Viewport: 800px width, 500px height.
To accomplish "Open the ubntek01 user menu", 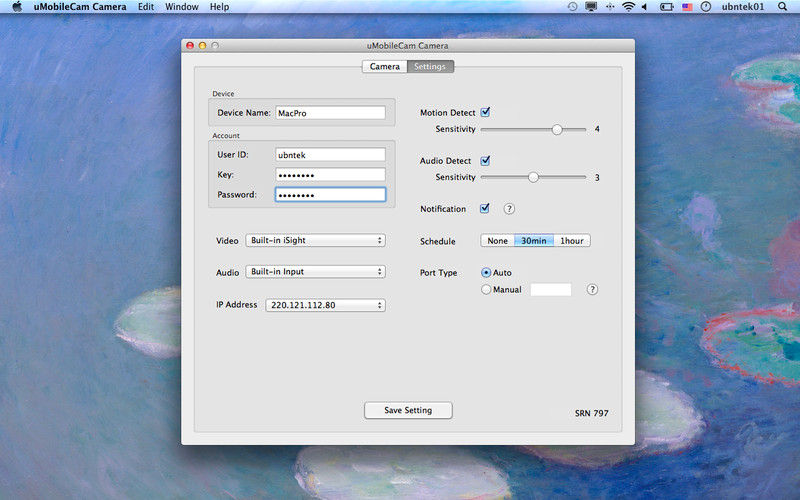I will point(743,7).
